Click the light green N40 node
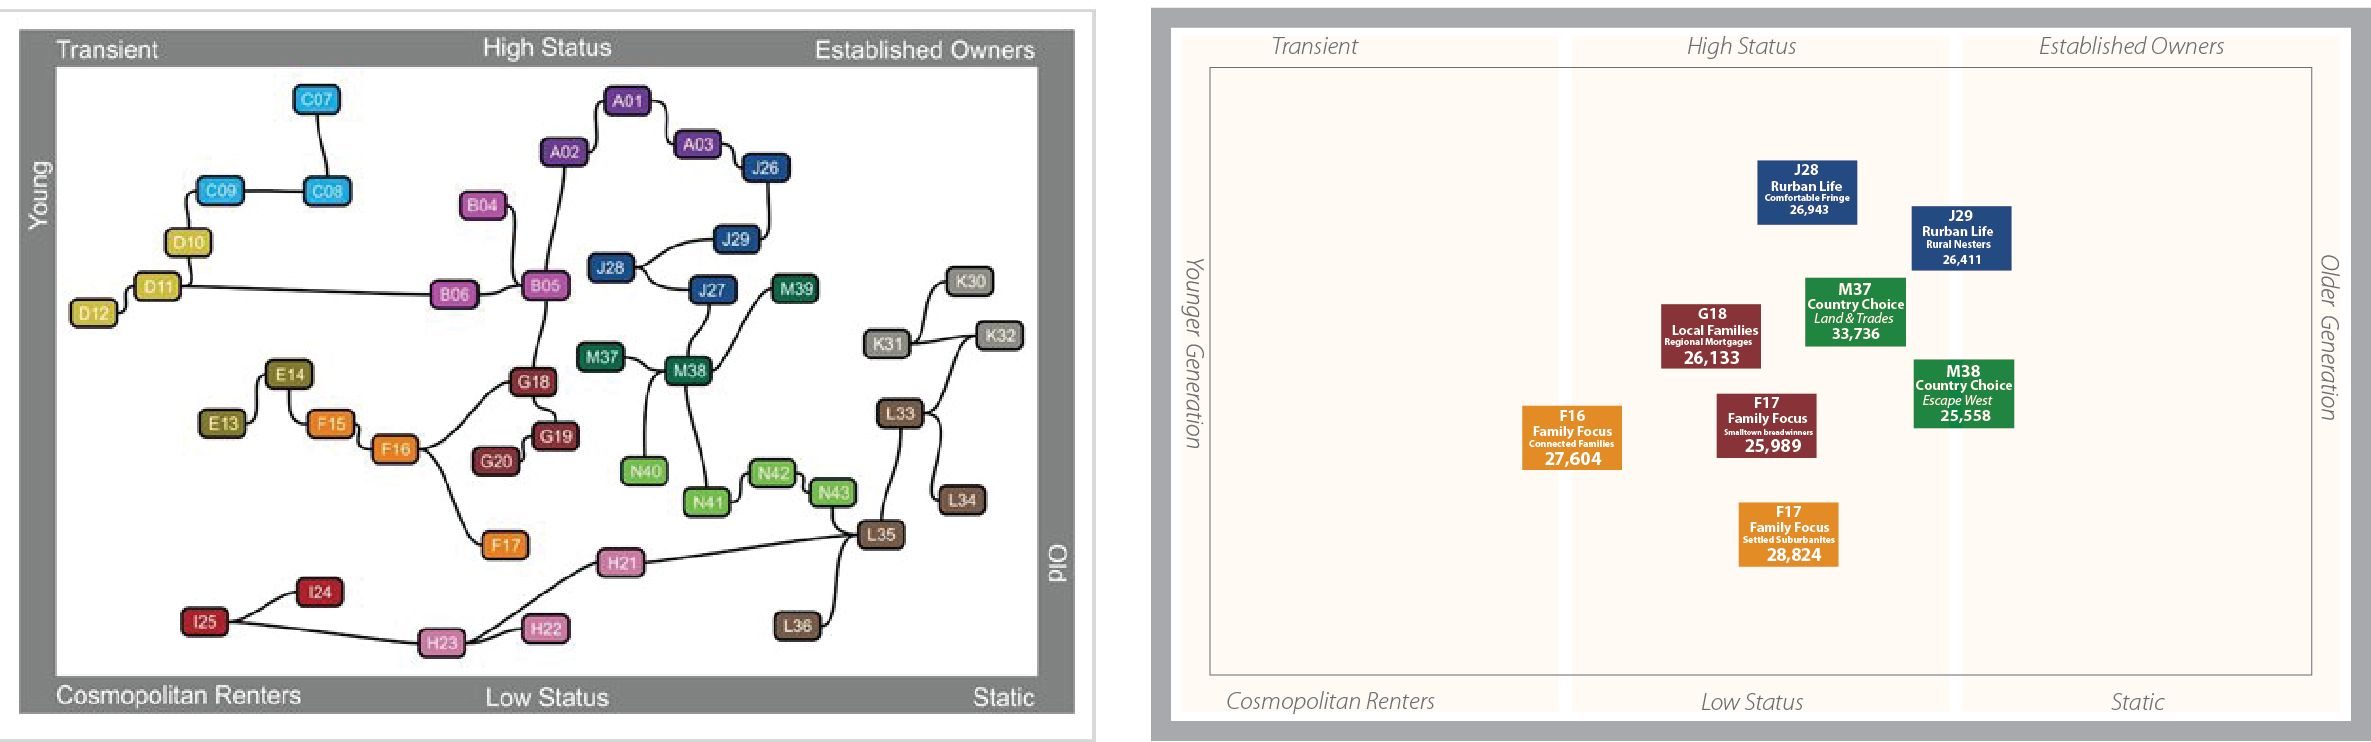 (x=645, y=471)
